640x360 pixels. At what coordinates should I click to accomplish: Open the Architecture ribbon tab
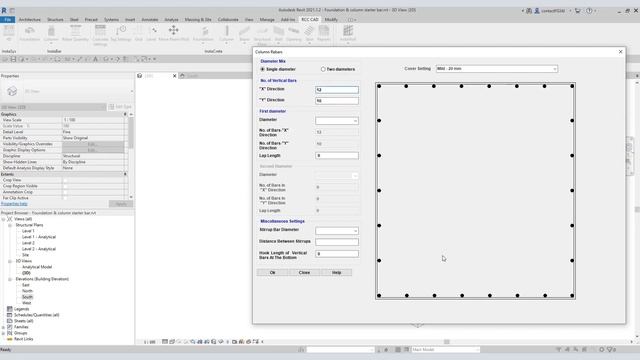coord(30,20)
